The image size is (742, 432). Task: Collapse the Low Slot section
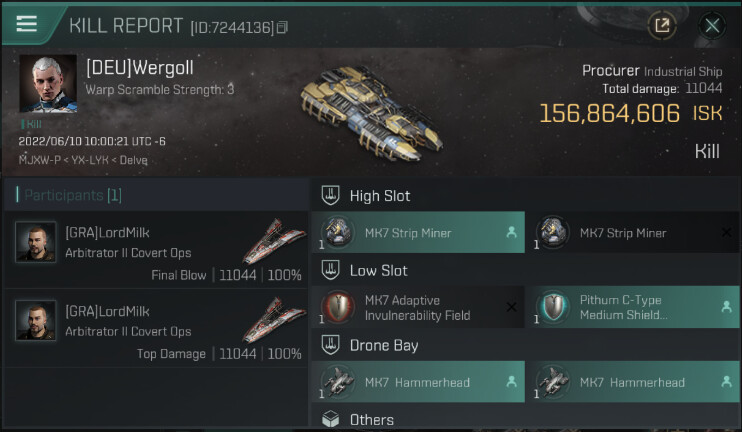tap(332, 271)
